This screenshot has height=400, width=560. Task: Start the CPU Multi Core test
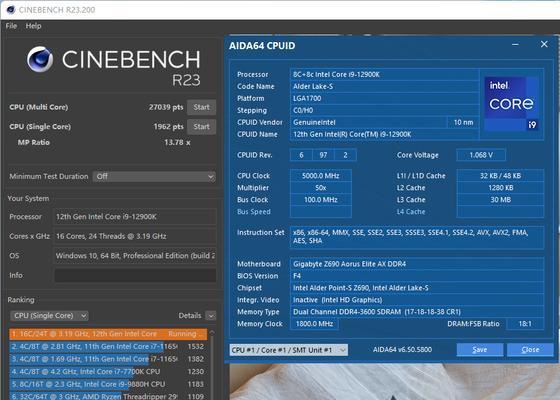point(201,107)
